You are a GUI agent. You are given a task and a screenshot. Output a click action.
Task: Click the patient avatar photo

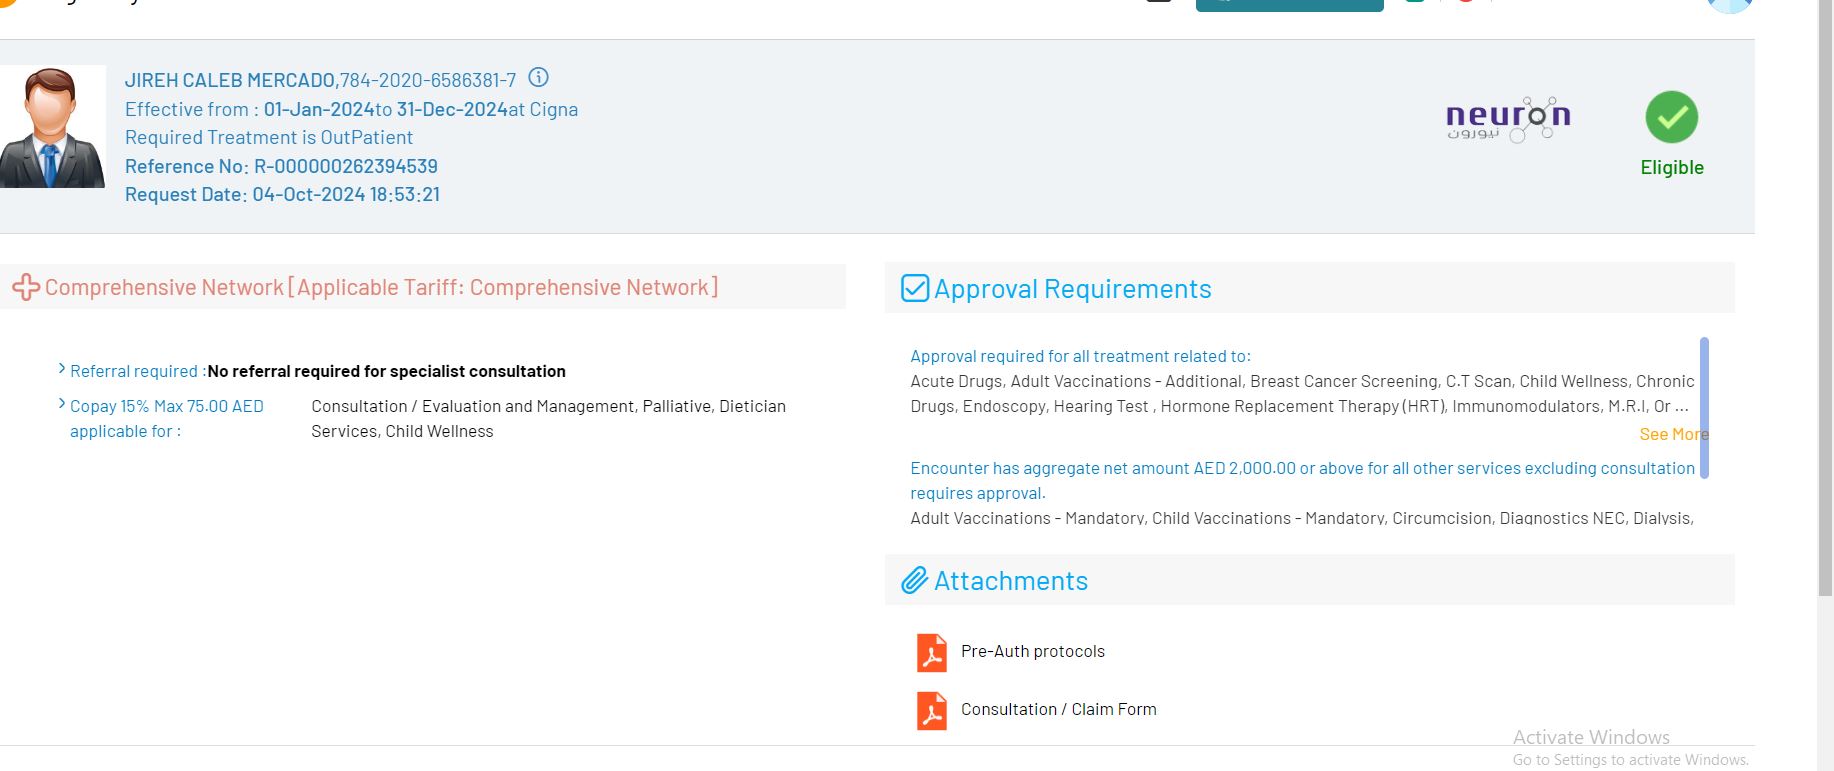pos(52,127)
